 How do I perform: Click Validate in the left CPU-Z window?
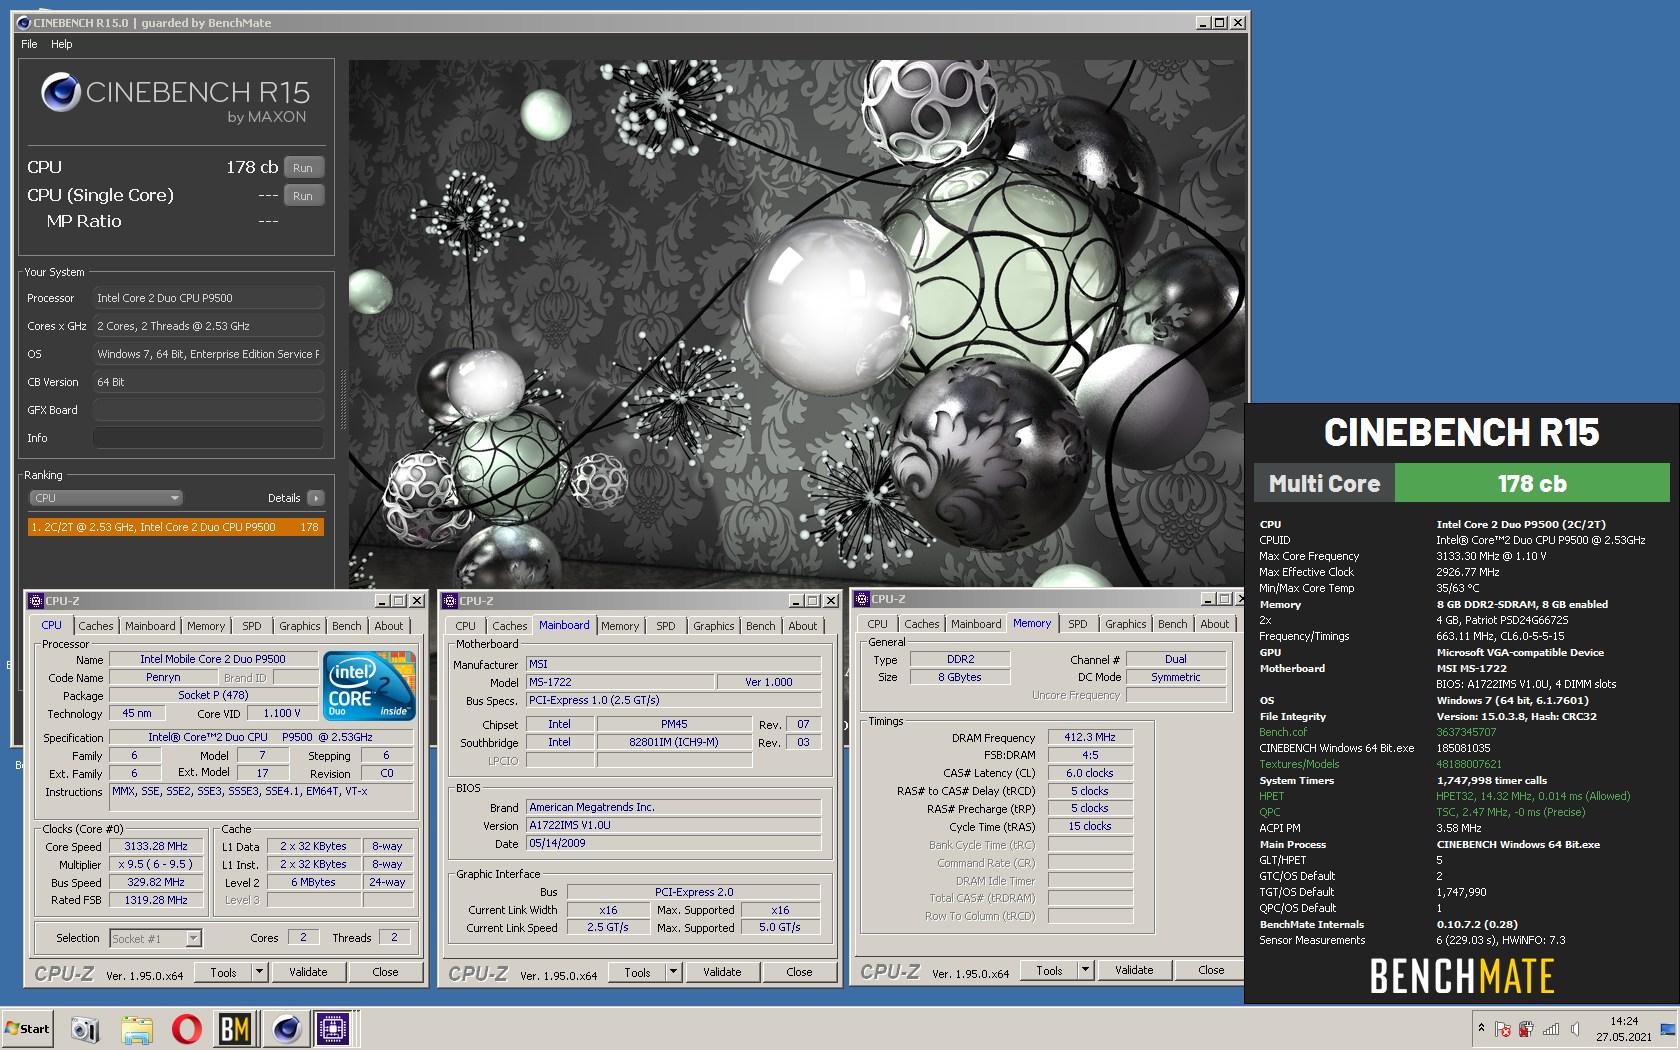(x=308, y=972)
